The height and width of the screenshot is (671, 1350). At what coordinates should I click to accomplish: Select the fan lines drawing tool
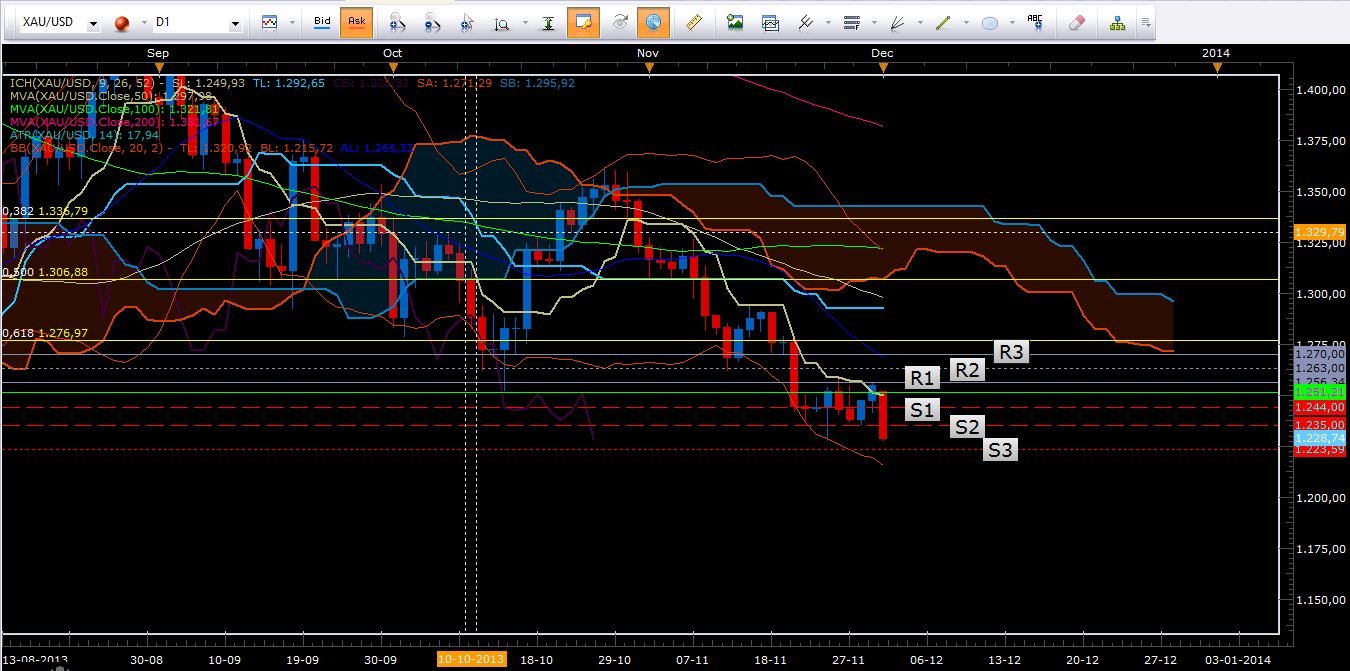(x=898, y=21)
